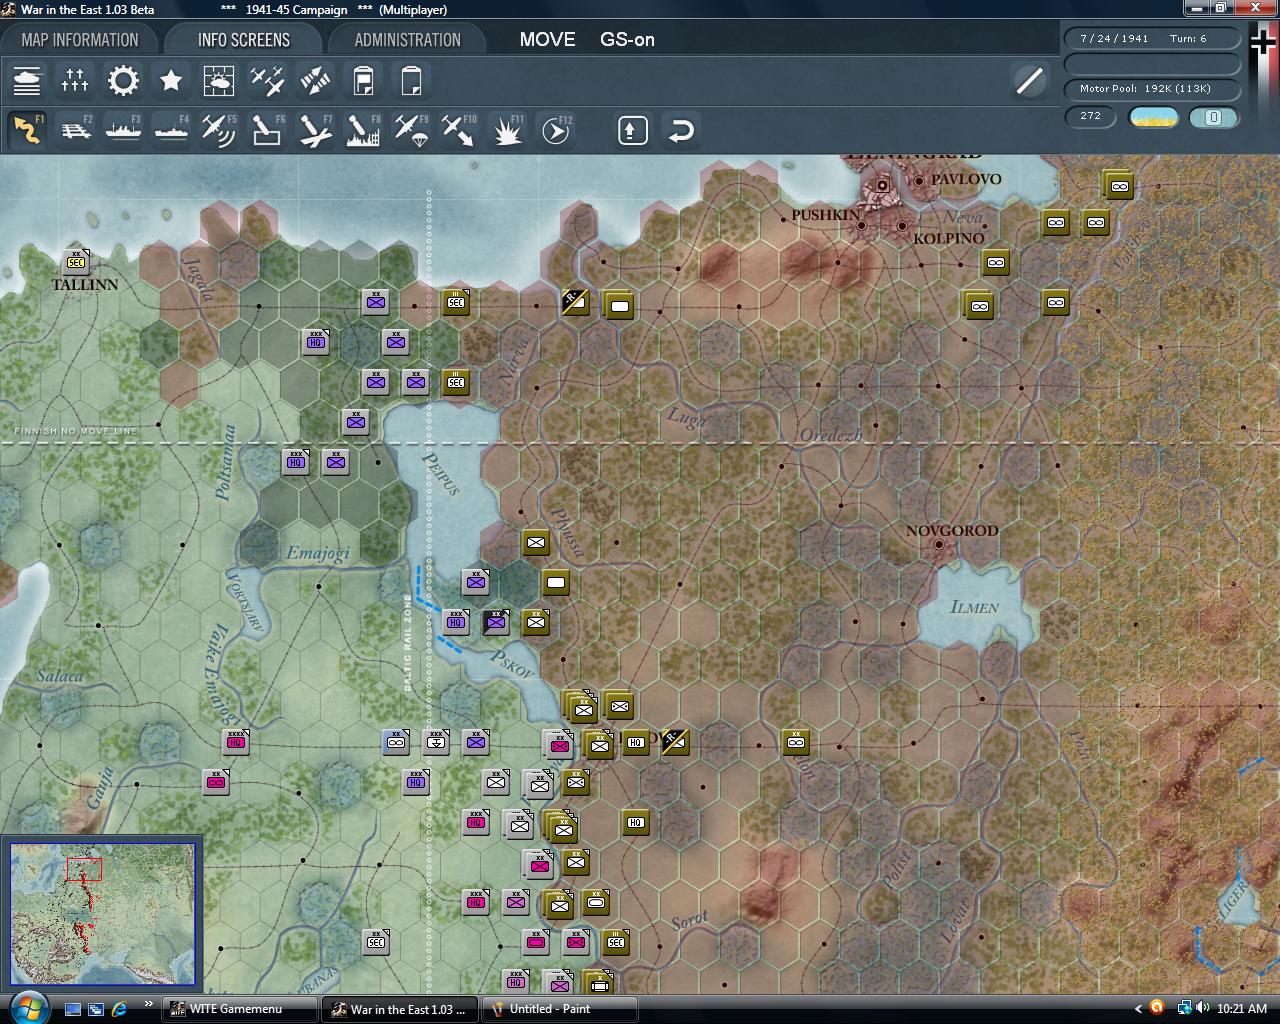Viewport: 1280px width, 1024px height.
Task: Select the F8 bomb city mission mode
Action: [x=362, y=129]
